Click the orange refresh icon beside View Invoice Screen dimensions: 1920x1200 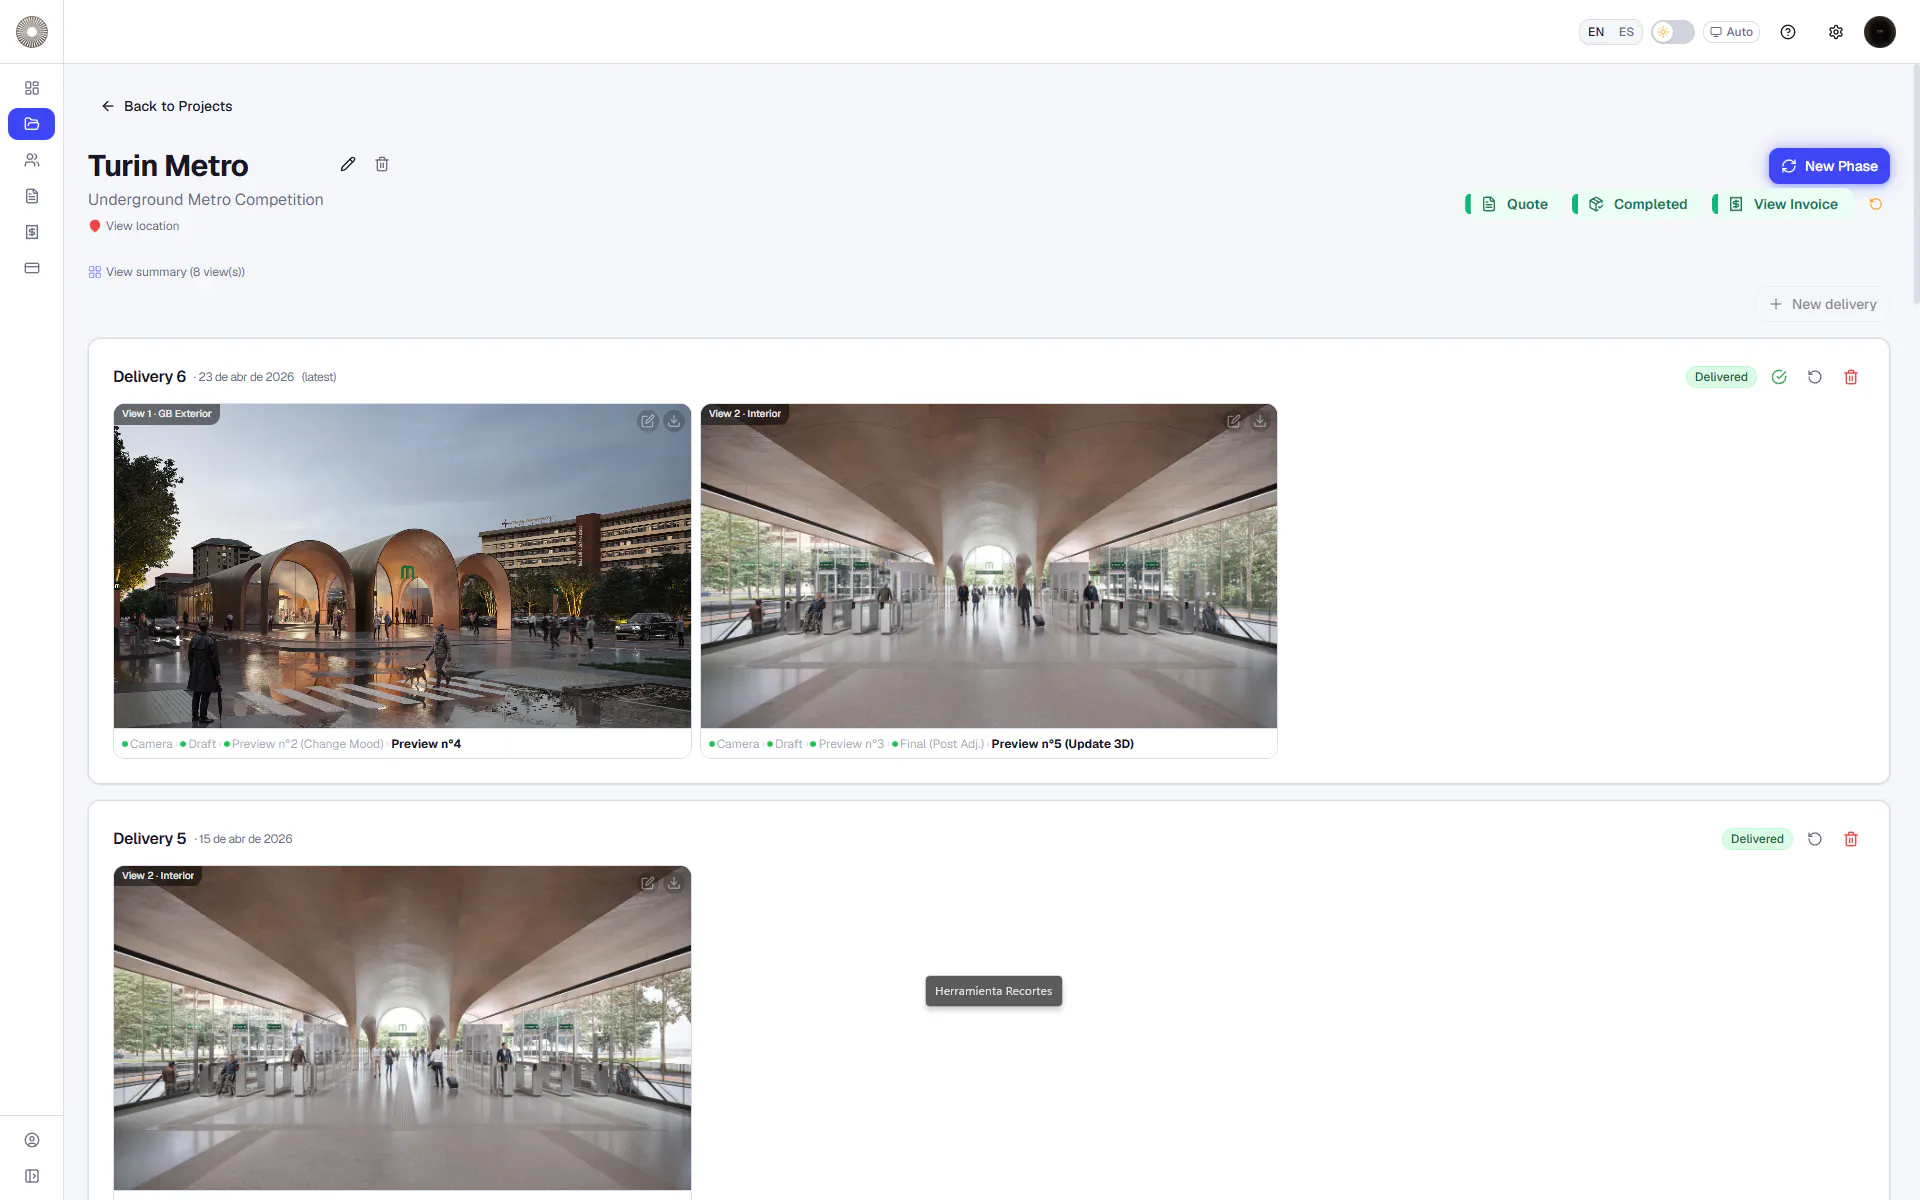[x=1876, y=204]
